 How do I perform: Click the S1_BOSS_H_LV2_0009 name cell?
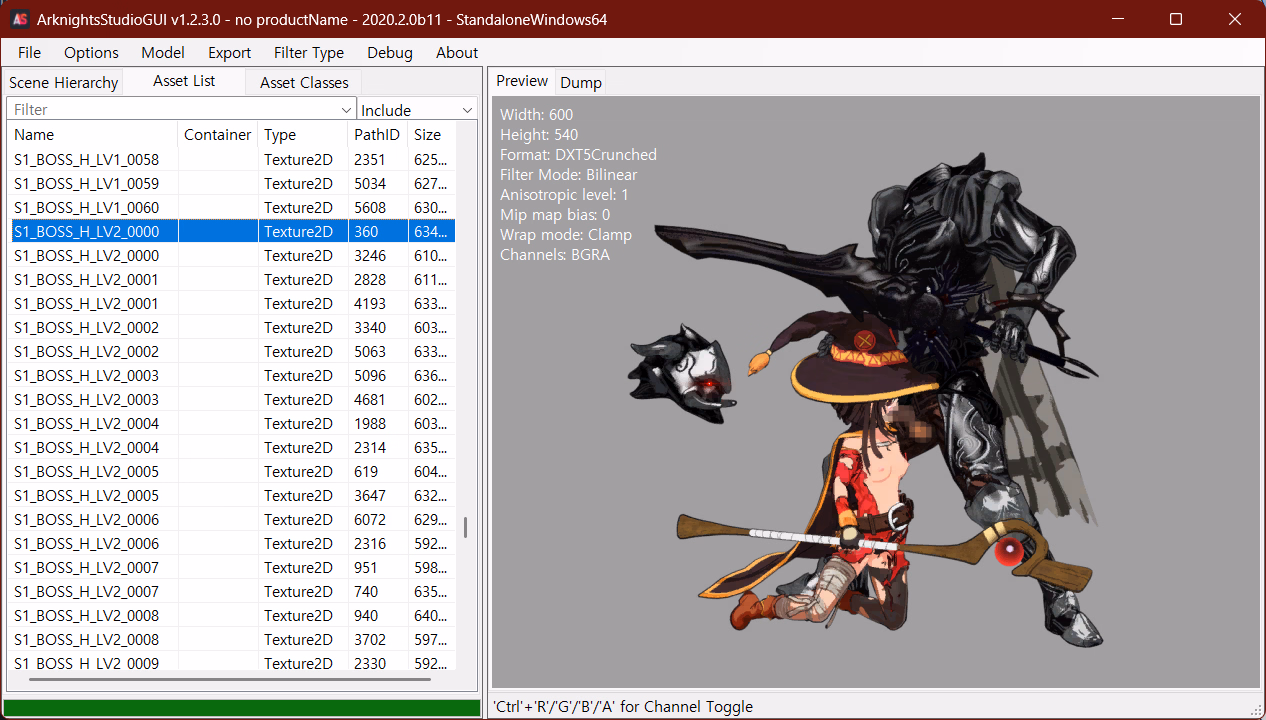87,662
